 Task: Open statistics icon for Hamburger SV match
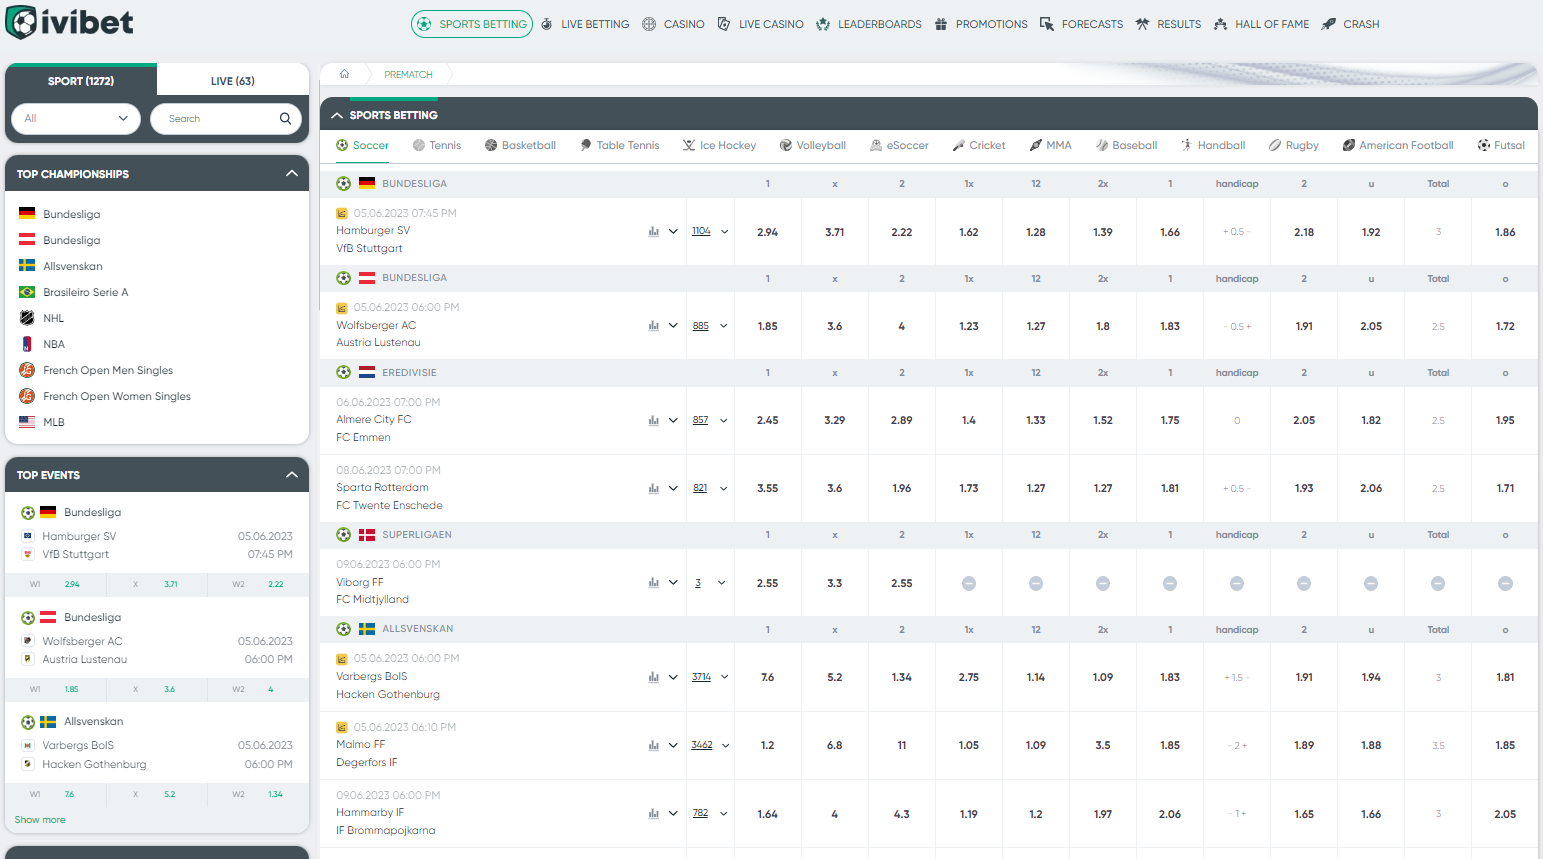[653, 232]
